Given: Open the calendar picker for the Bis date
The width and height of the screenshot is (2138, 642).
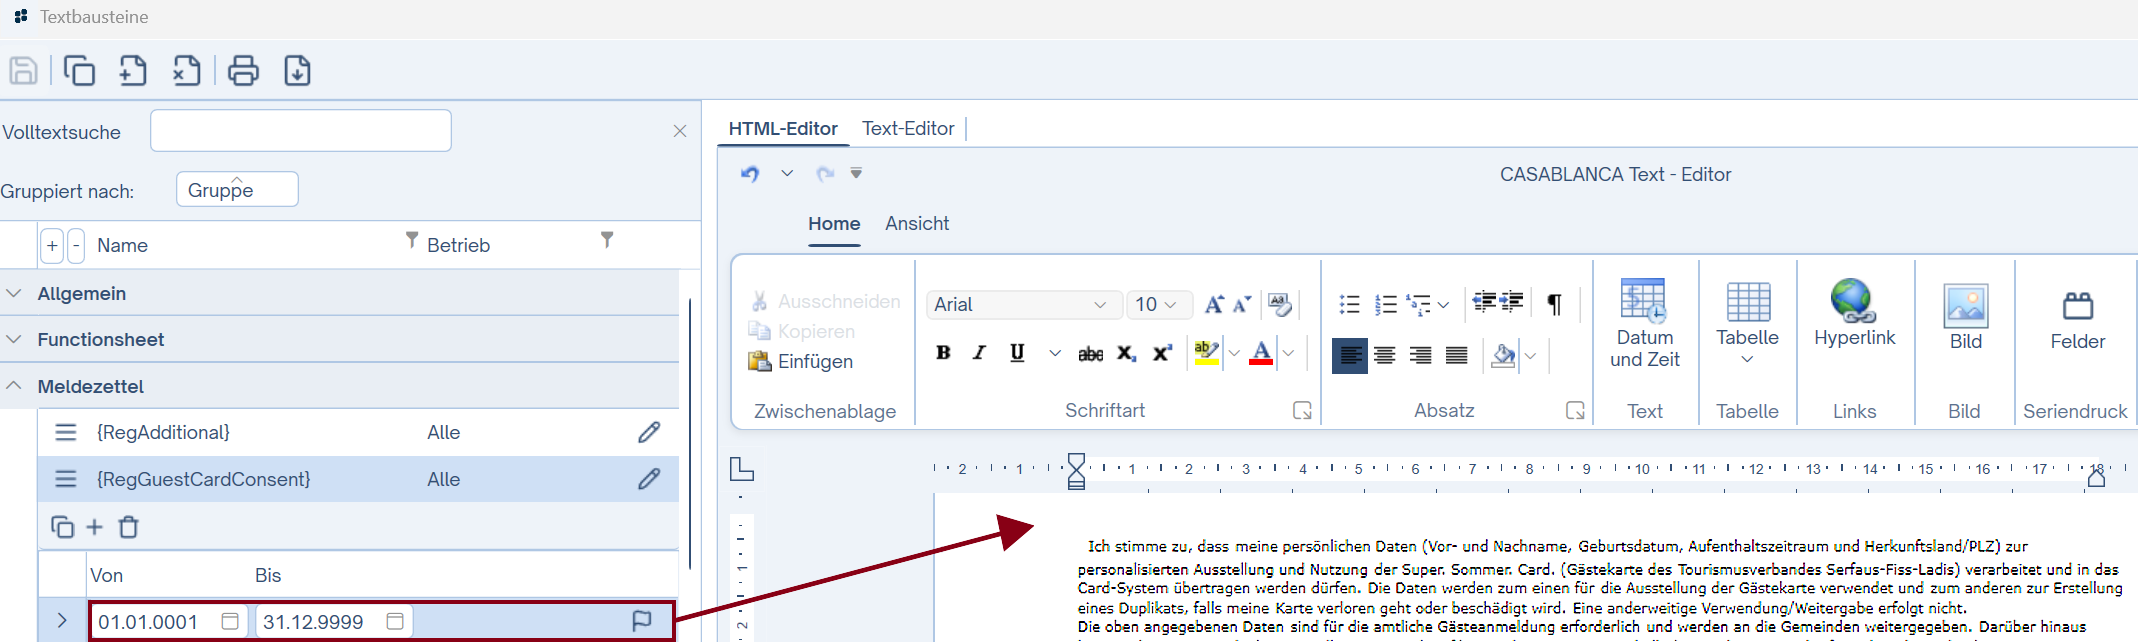Looking at the screenshot, I should click(395, 621).
